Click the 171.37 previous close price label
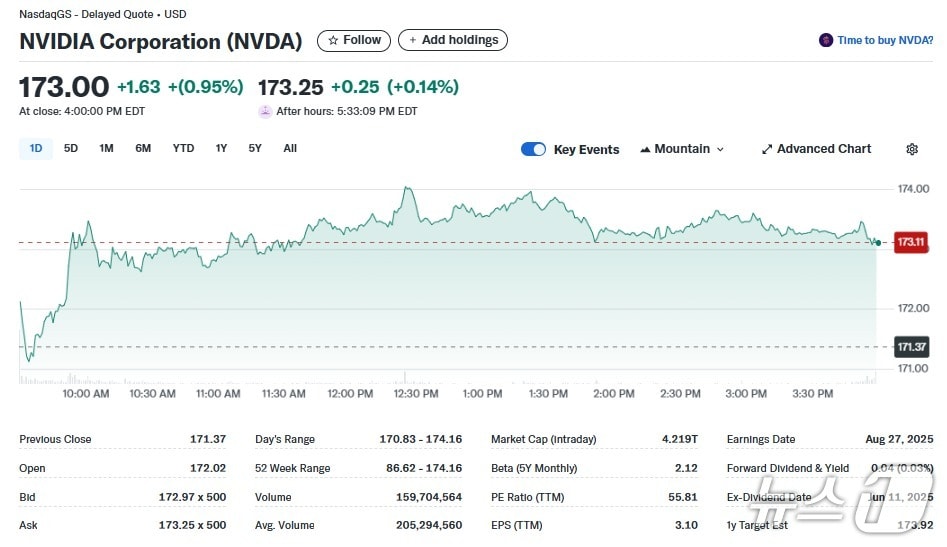 click(911, 347)
